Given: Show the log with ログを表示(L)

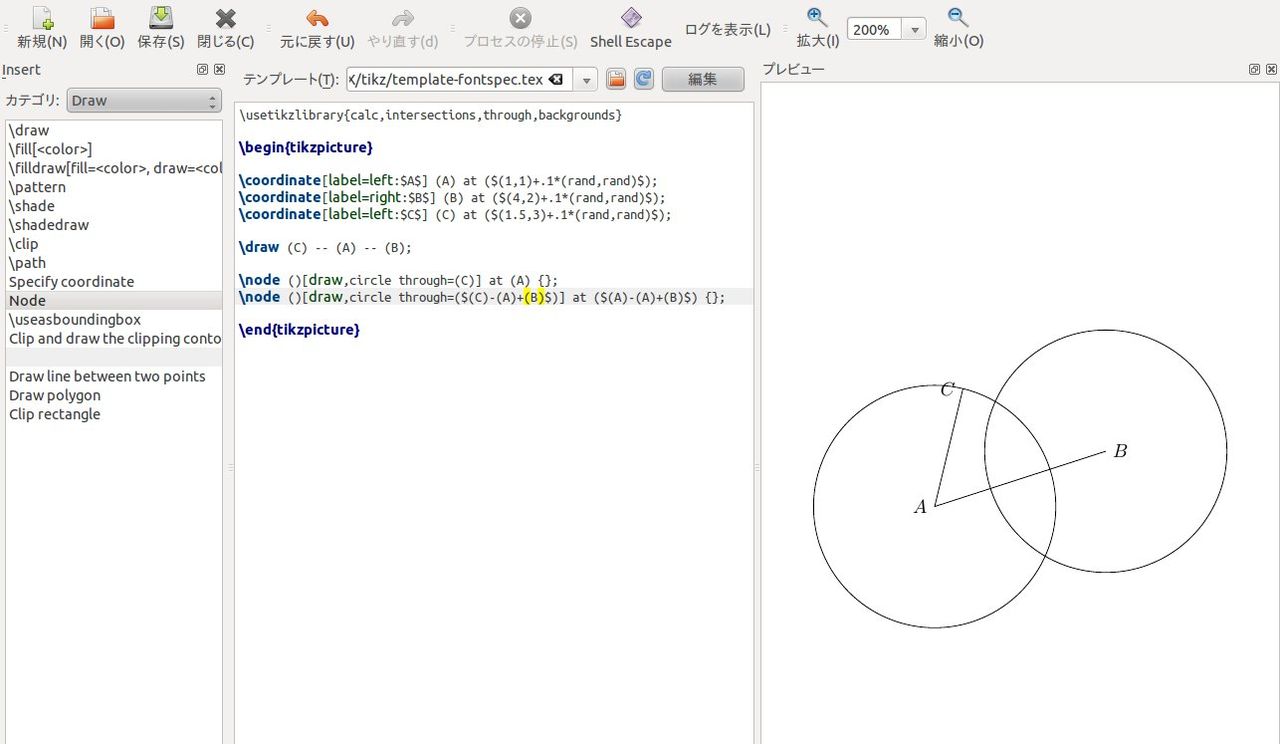Looking at the screenshot, I should [x=728, y=29].
